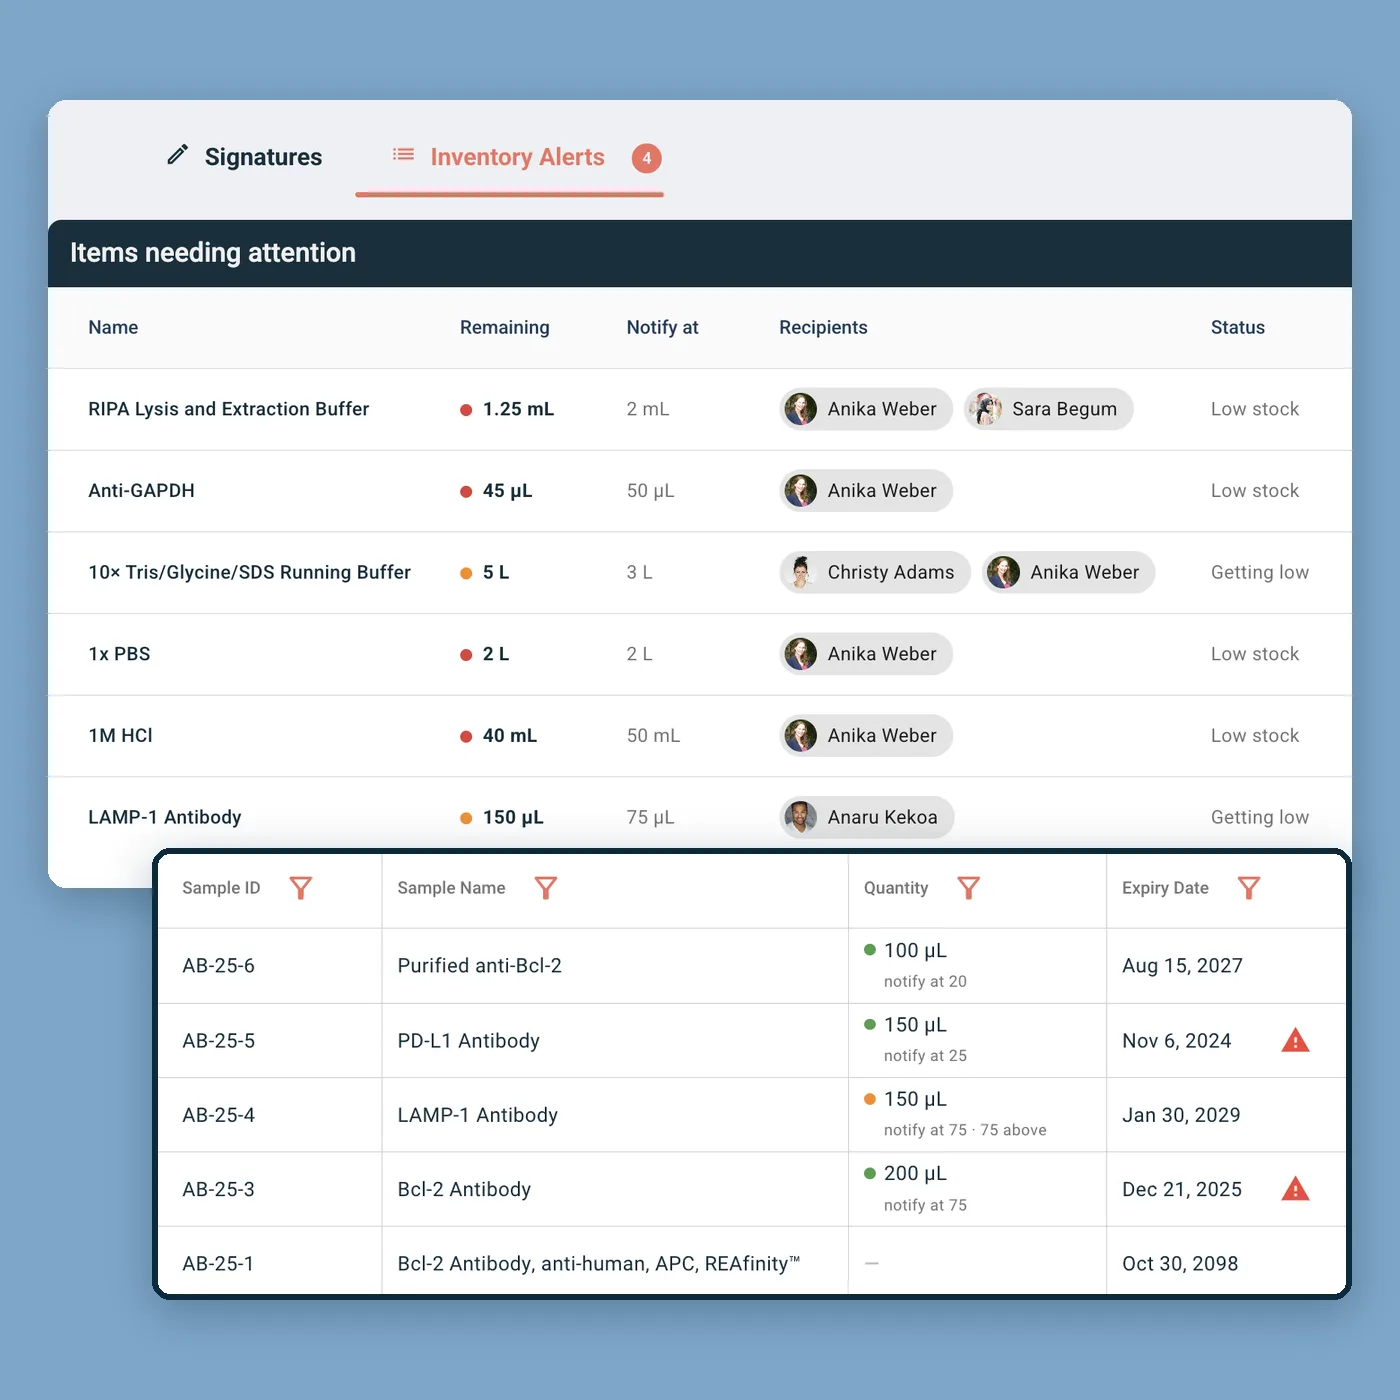
Task: Open the PD-L1 Antibody sample
Action: tap(468, 1041)
